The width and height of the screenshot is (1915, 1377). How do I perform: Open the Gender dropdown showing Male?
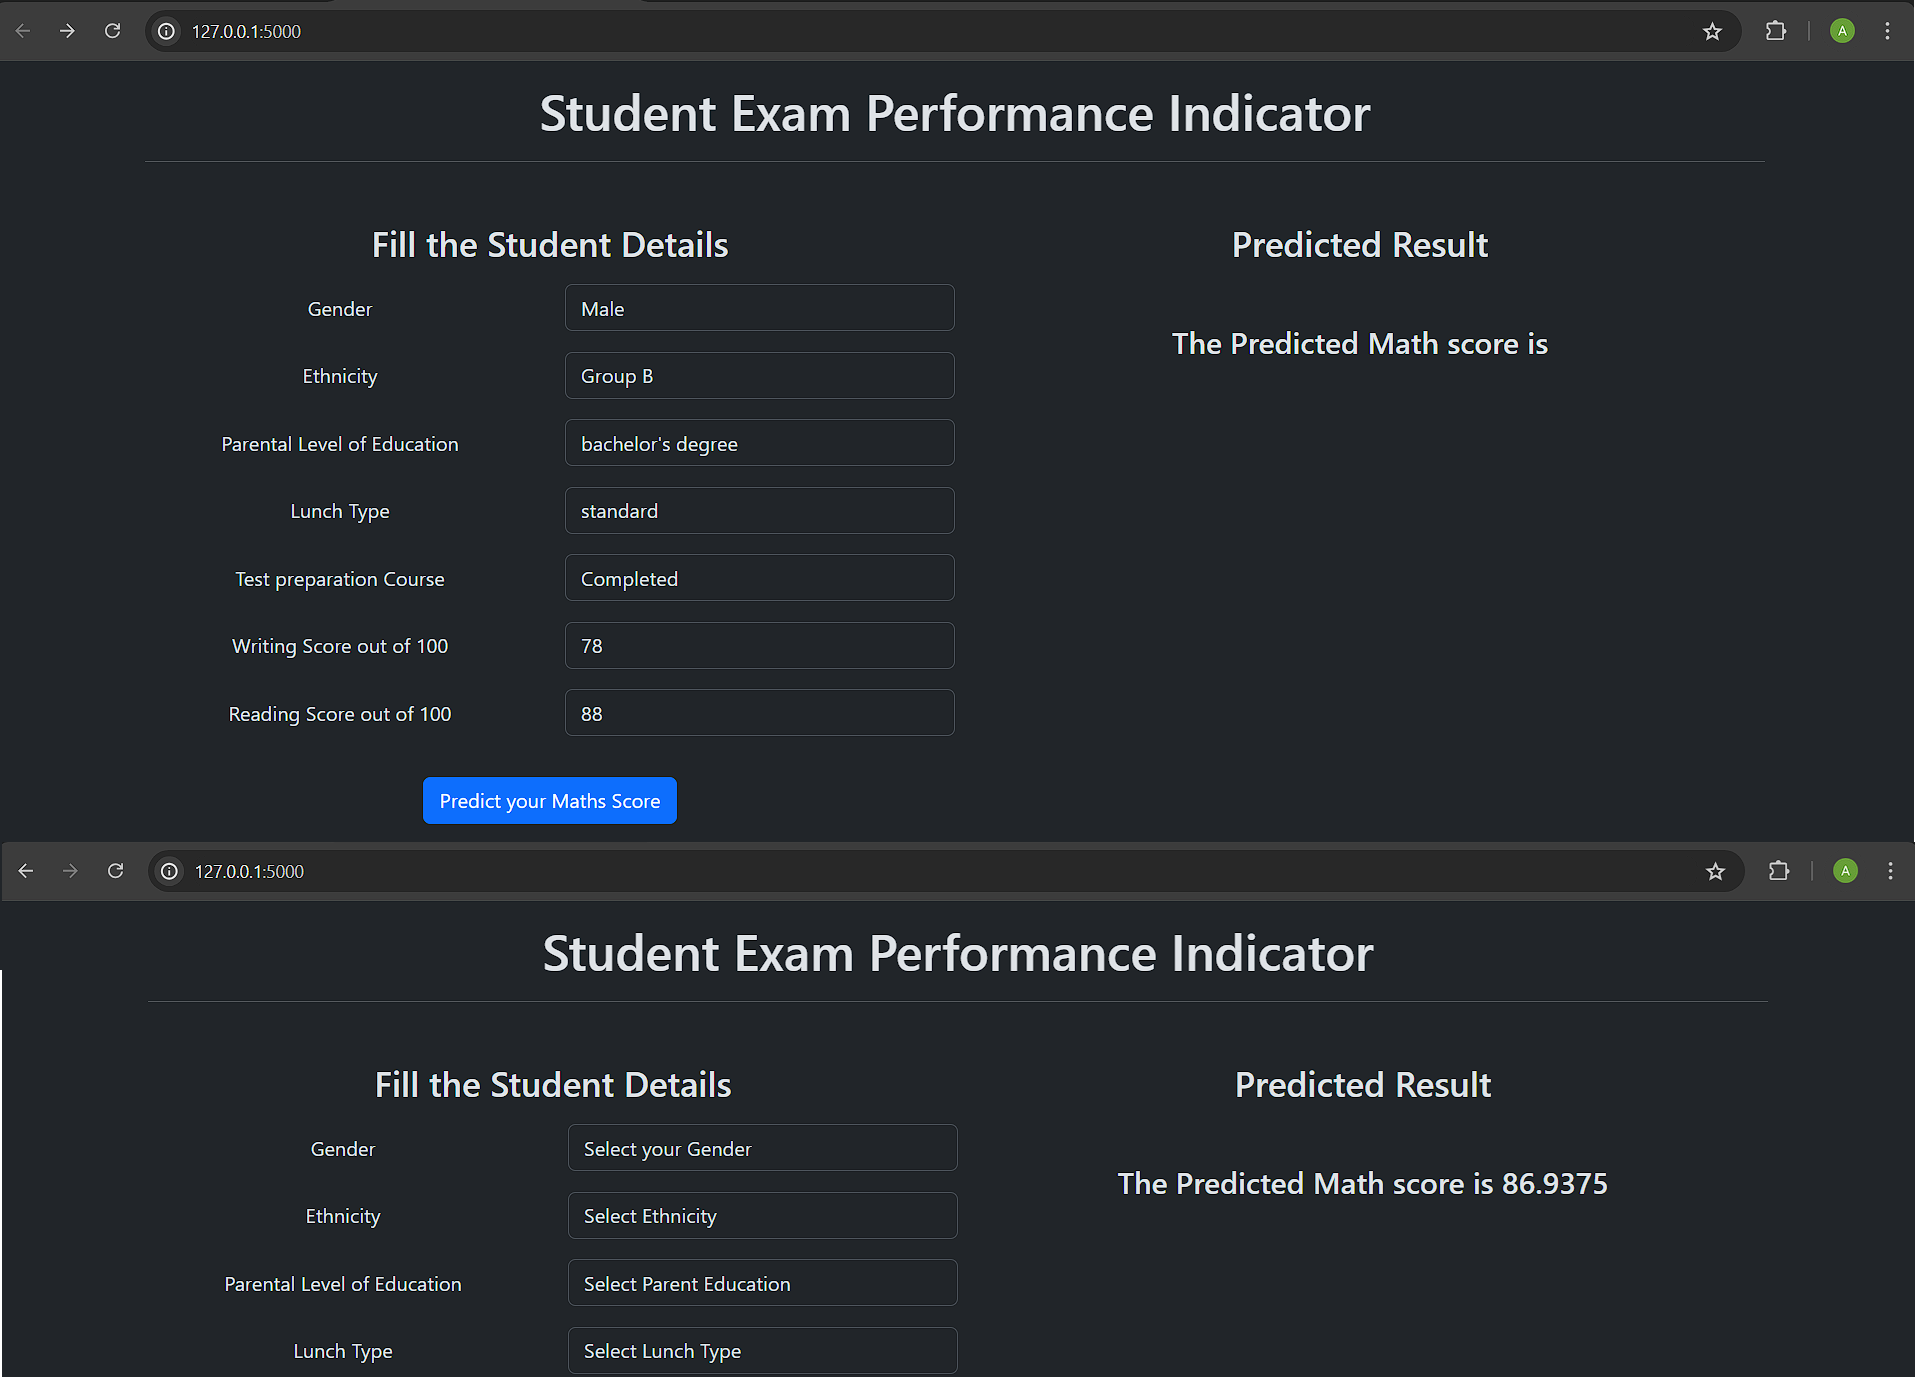pyautogui.click(x=759, y=308)
